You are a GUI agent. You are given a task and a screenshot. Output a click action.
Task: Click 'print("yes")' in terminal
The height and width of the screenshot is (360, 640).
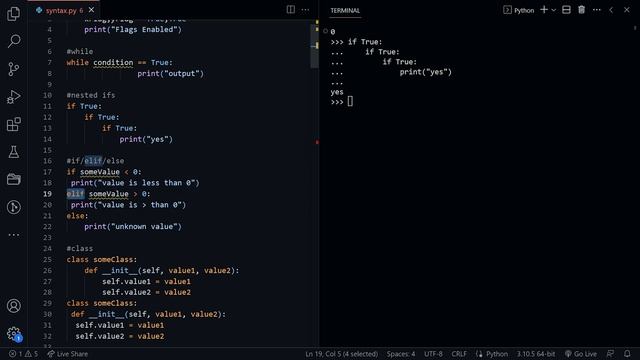pos(425,72)
